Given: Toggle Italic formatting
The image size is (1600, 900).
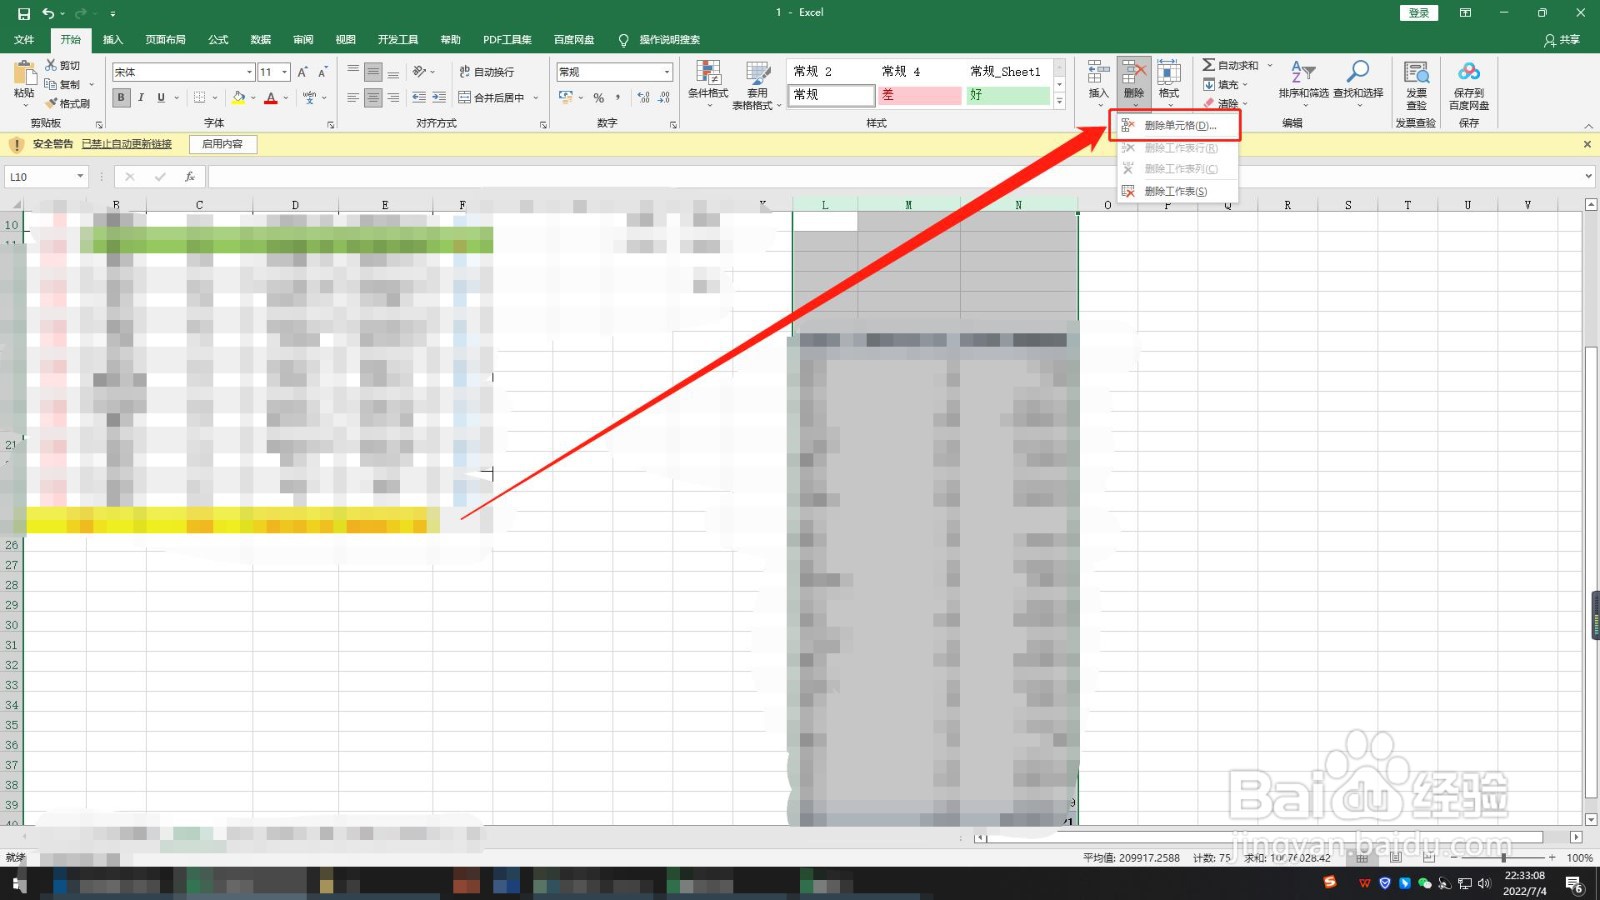Looking at the screenshot, I should (141, 98).
